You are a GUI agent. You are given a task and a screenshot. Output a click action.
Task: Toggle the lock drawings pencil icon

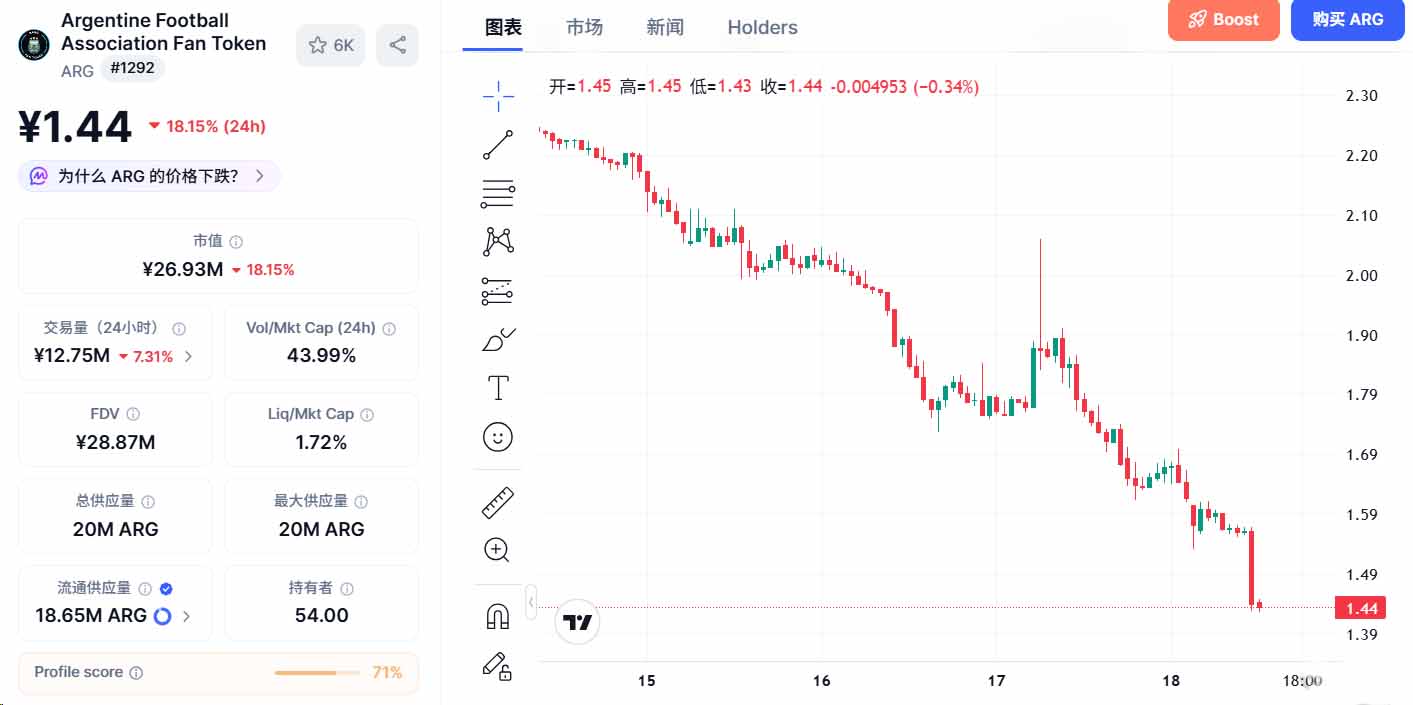coord(498,665)
